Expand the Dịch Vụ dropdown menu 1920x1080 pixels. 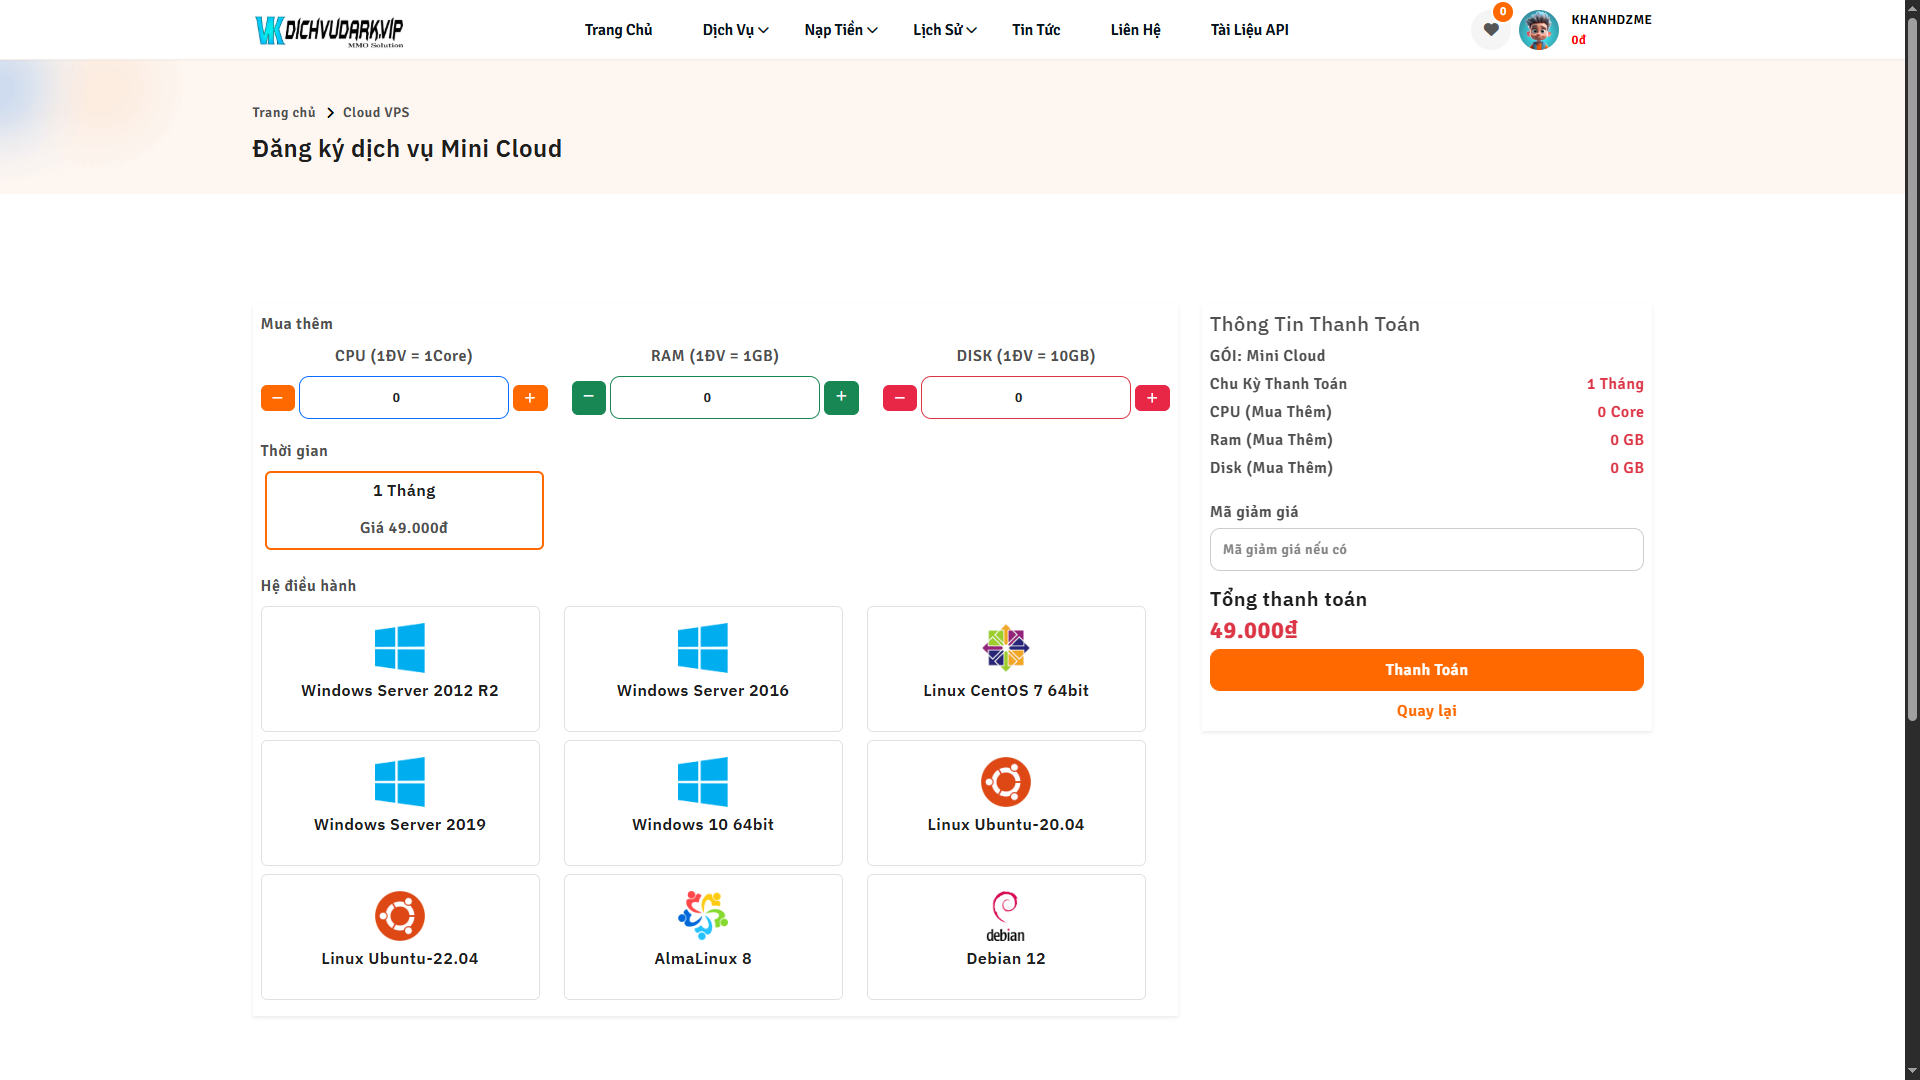point(735,30)
